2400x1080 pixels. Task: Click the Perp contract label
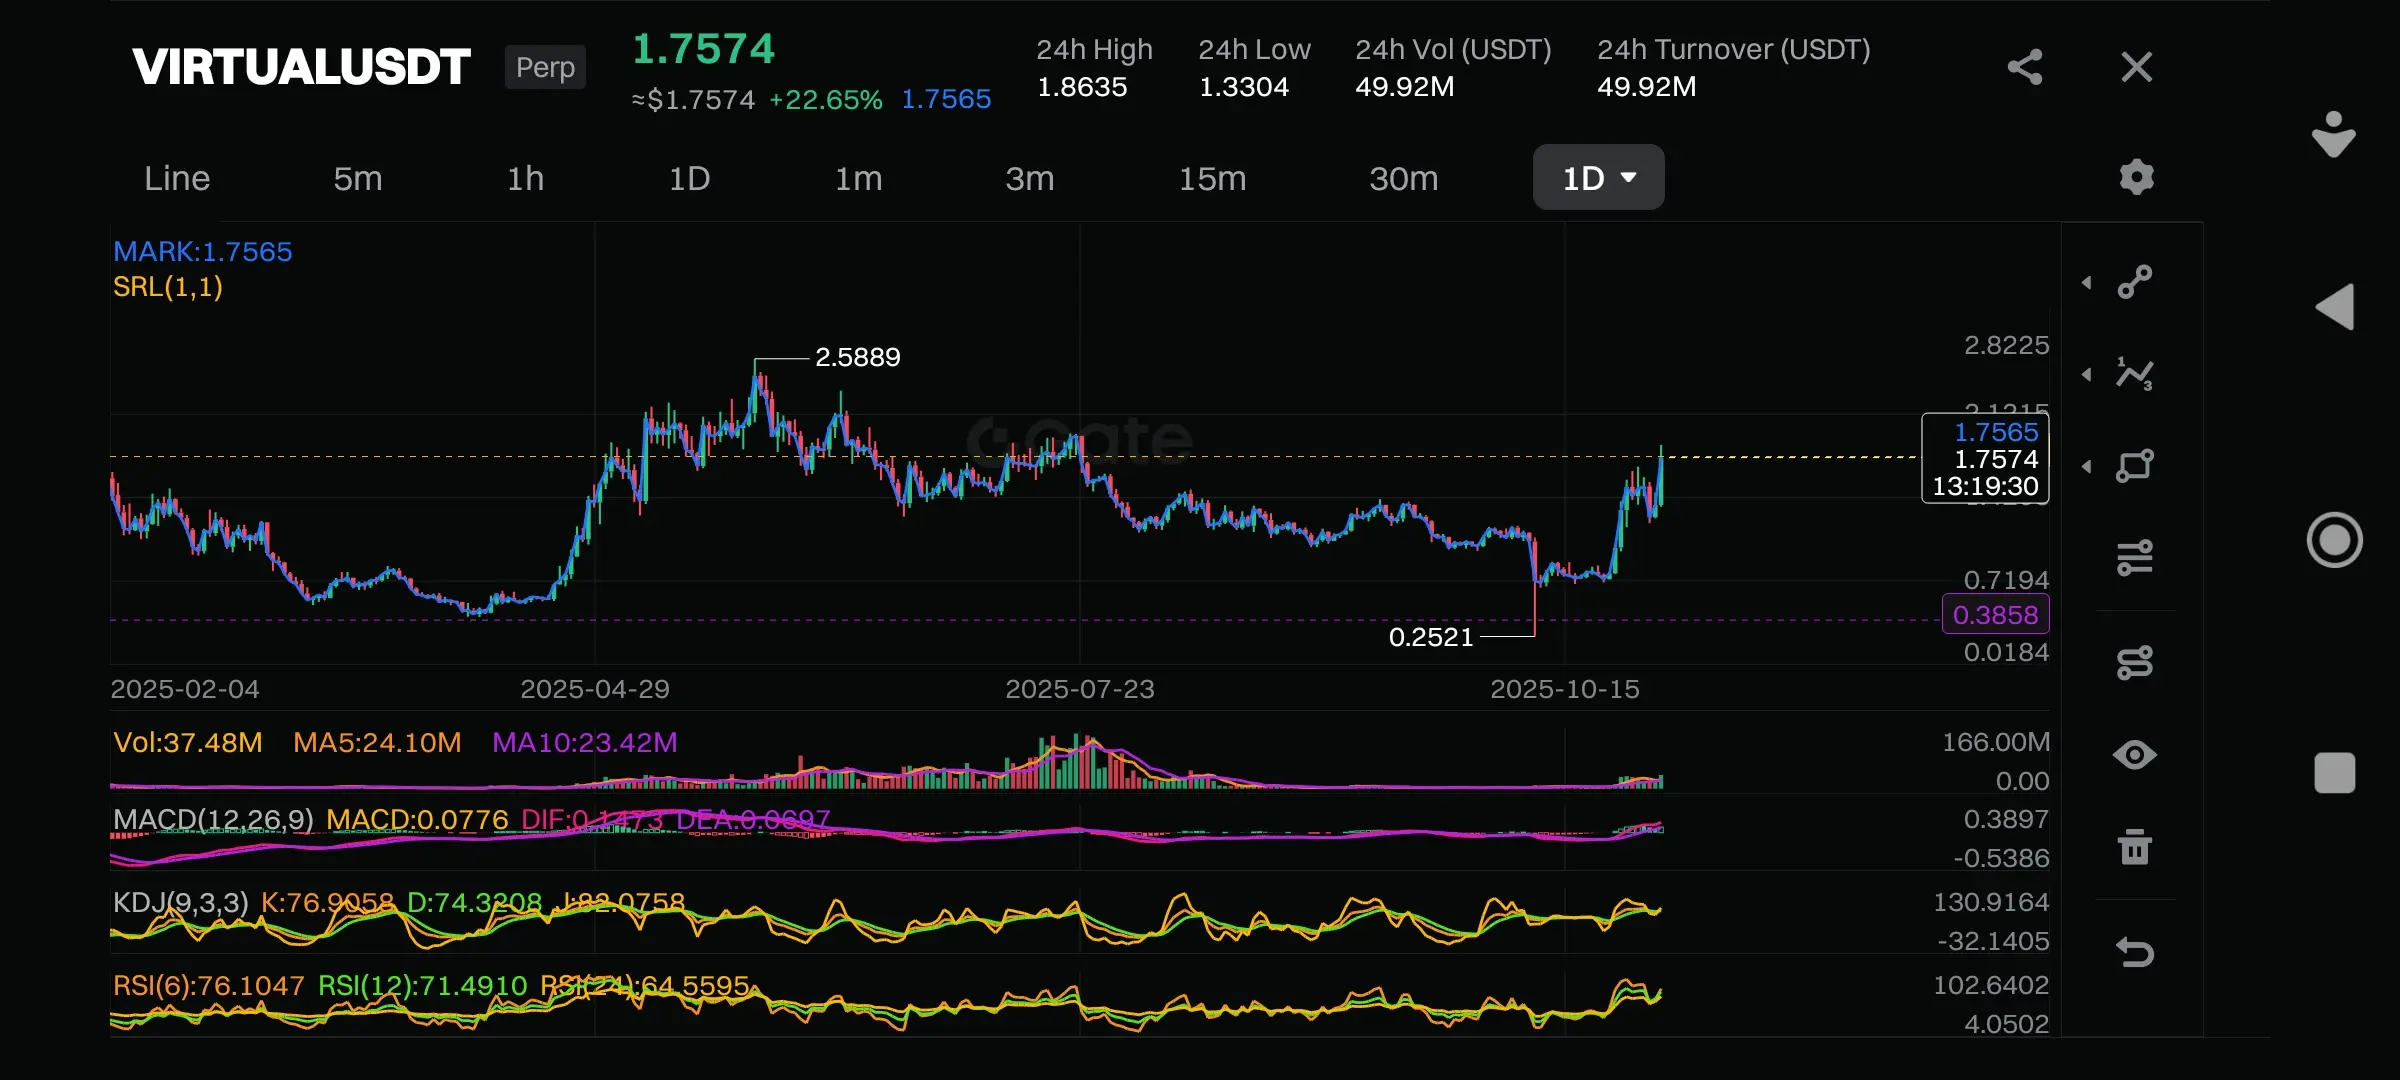[545, 67]
